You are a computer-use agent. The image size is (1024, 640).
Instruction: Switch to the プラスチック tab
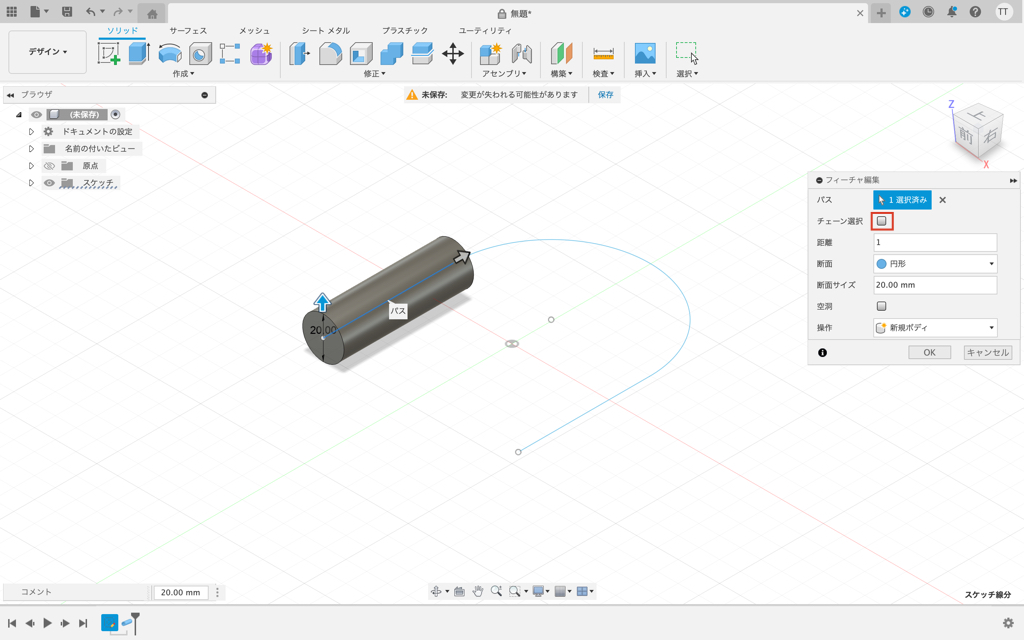click(405, 31)
